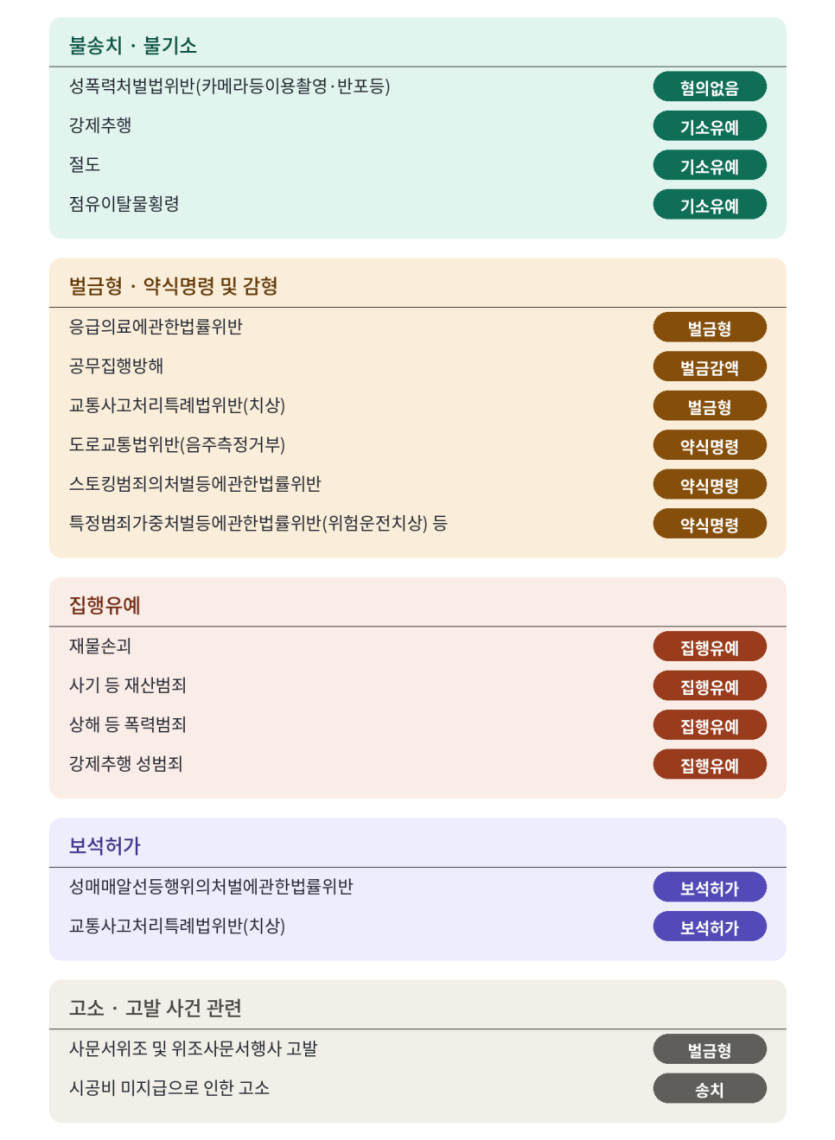Click the 기소유예 badge beside 절도
Viewport: 835px width, 1140px height.
point(709,166)
